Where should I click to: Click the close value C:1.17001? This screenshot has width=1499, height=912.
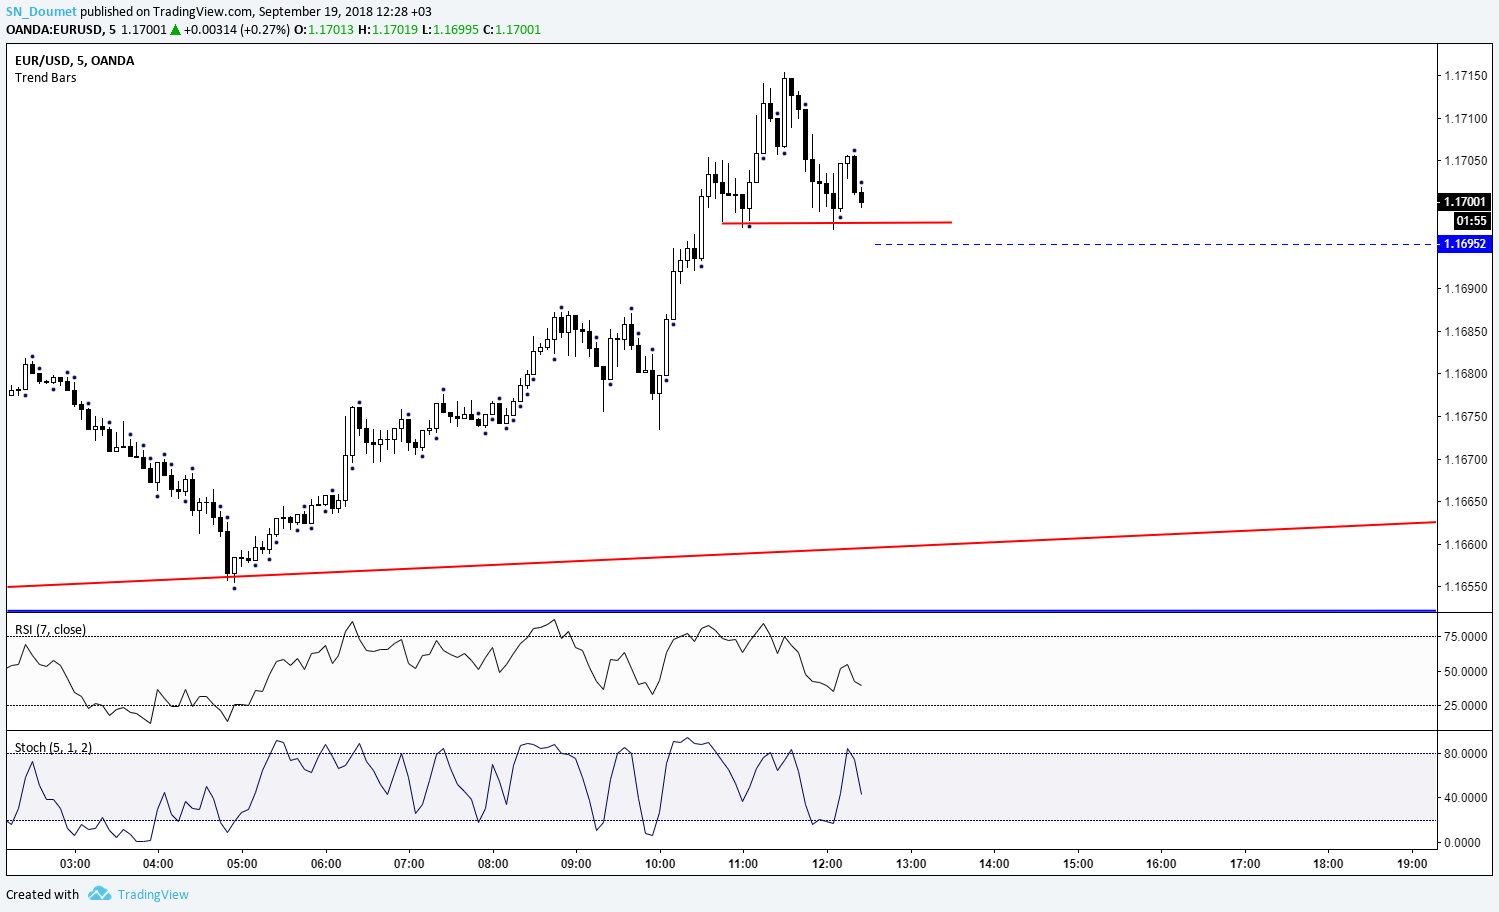[x=512, y=29]
